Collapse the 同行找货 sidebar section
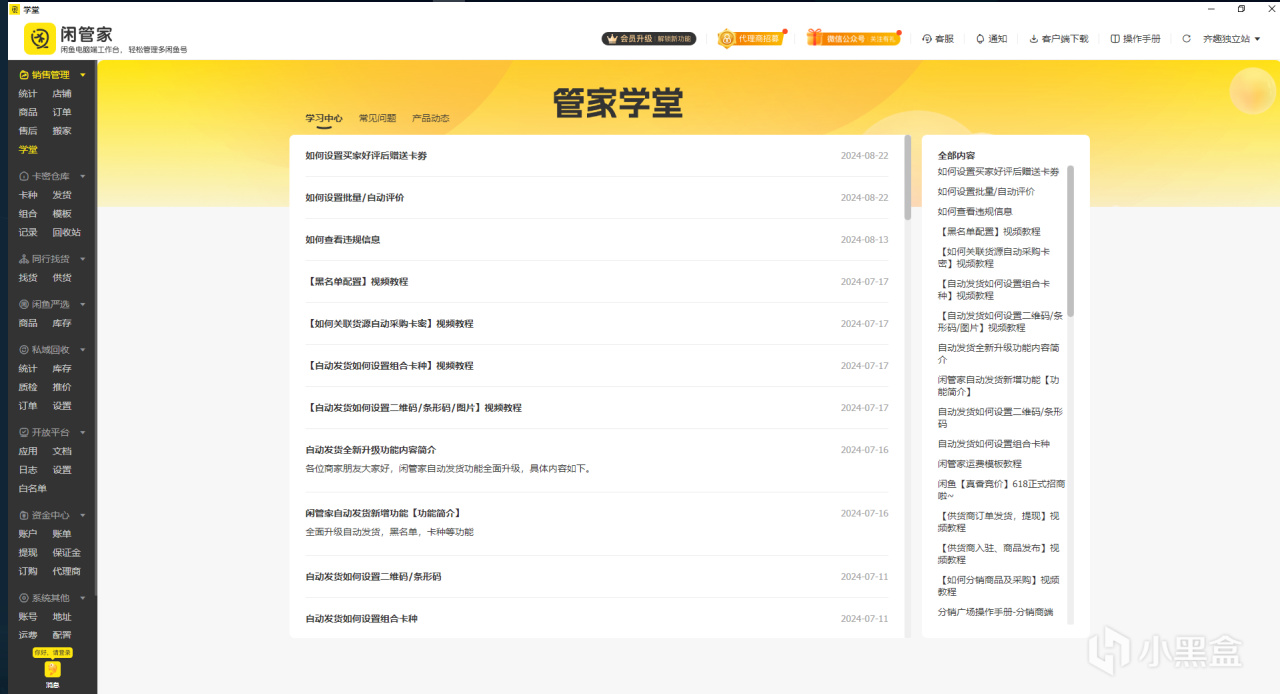1280x694 pixels. (x=83, y=259)
